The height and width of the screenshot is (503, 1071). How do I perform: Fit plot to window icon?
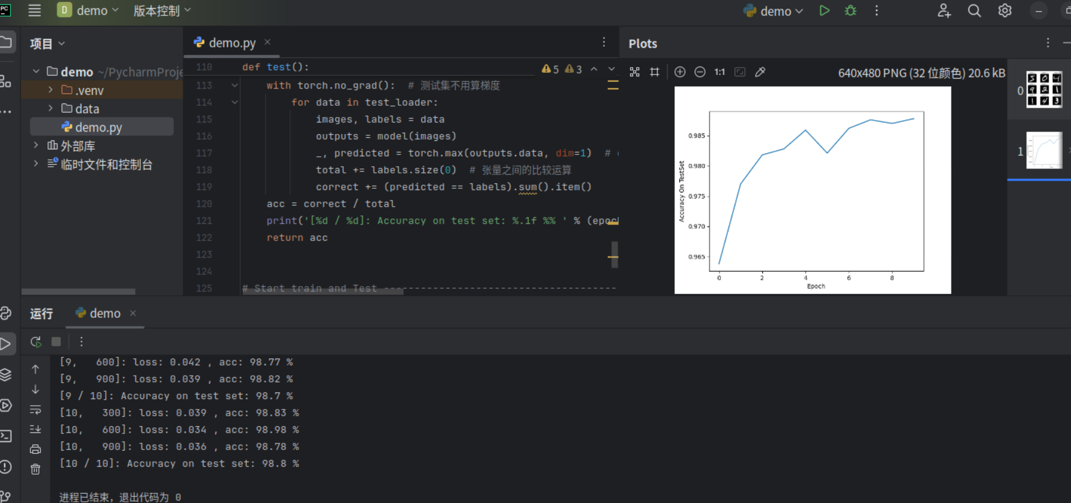pos(635,72)
